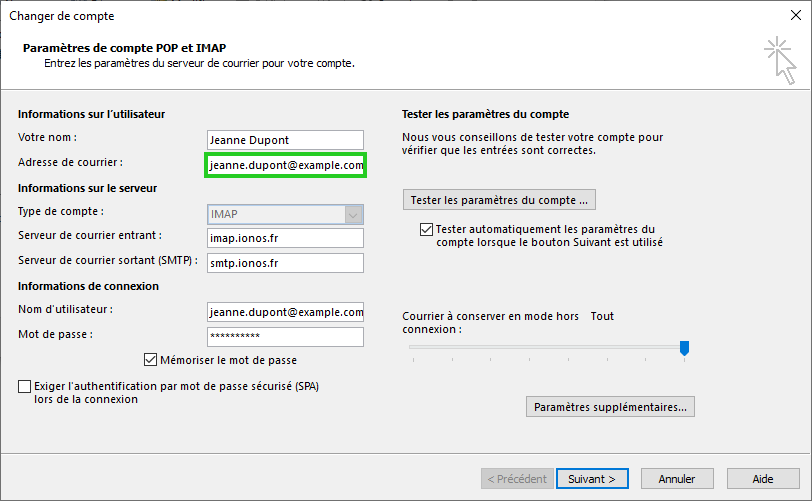
Task: Enable Exiger l'authentification SPA checkbox
Action: tap(24, 387)
